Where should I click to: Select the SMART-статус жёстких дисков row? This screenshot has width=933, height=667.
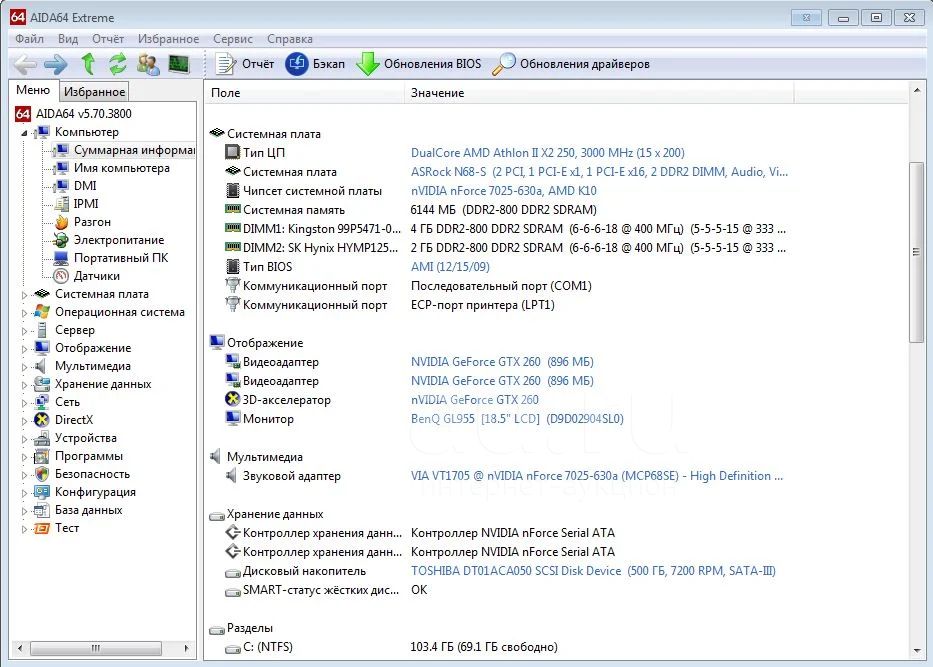326,590
